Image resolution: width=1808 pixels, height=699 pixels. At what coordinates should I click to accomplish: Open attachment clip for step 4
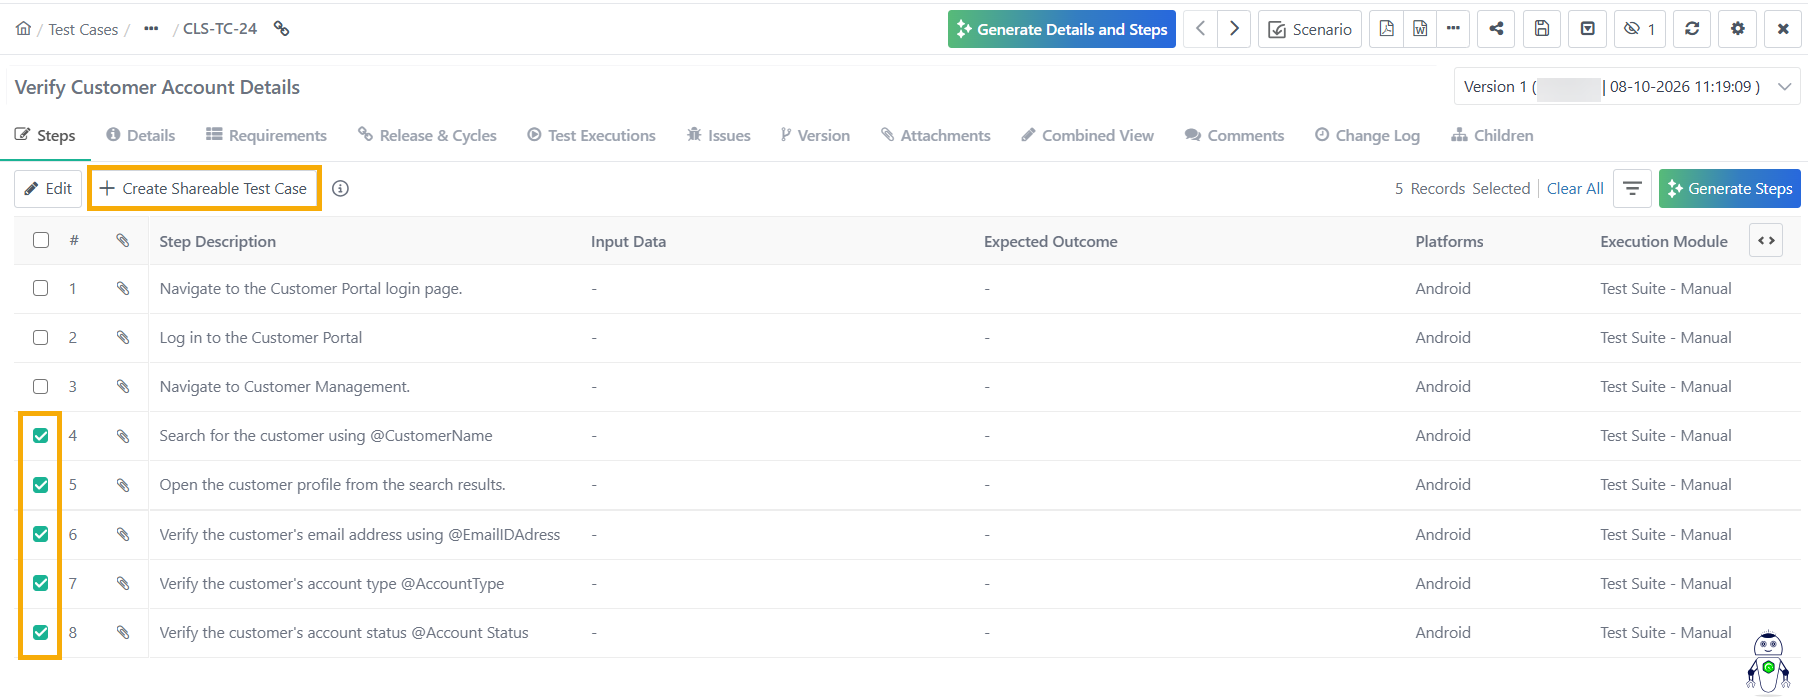[x=123, y=436]
